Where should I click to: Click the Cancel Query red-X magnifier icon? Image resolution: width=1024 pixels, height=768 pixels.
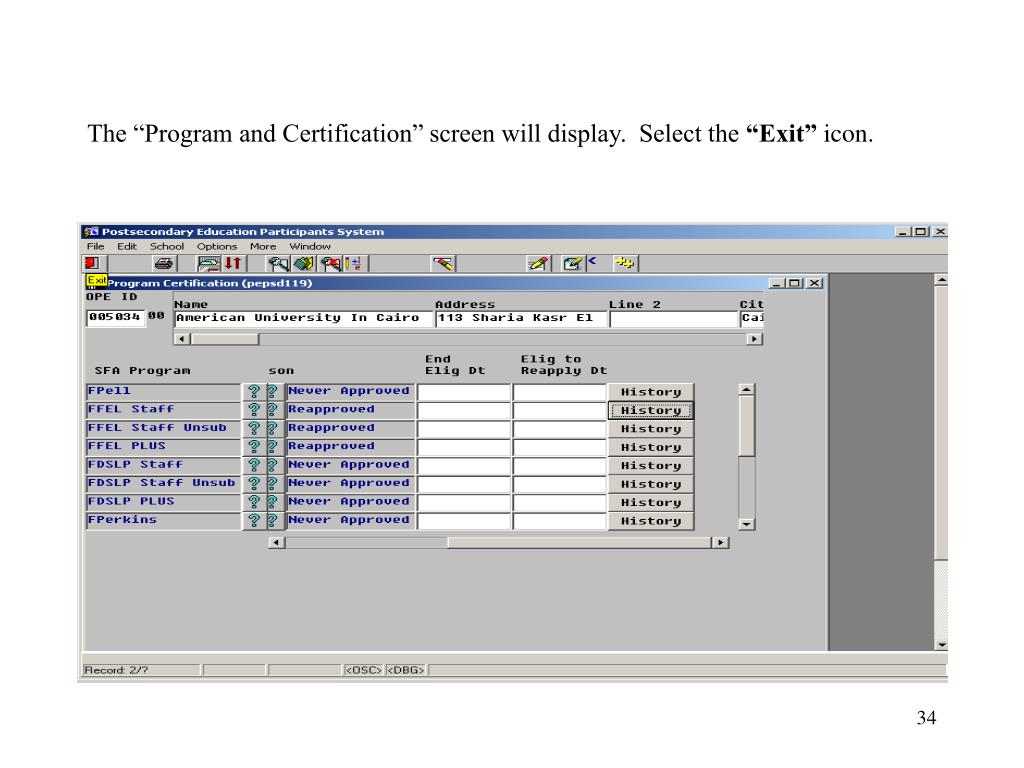[x=331, y=263]
